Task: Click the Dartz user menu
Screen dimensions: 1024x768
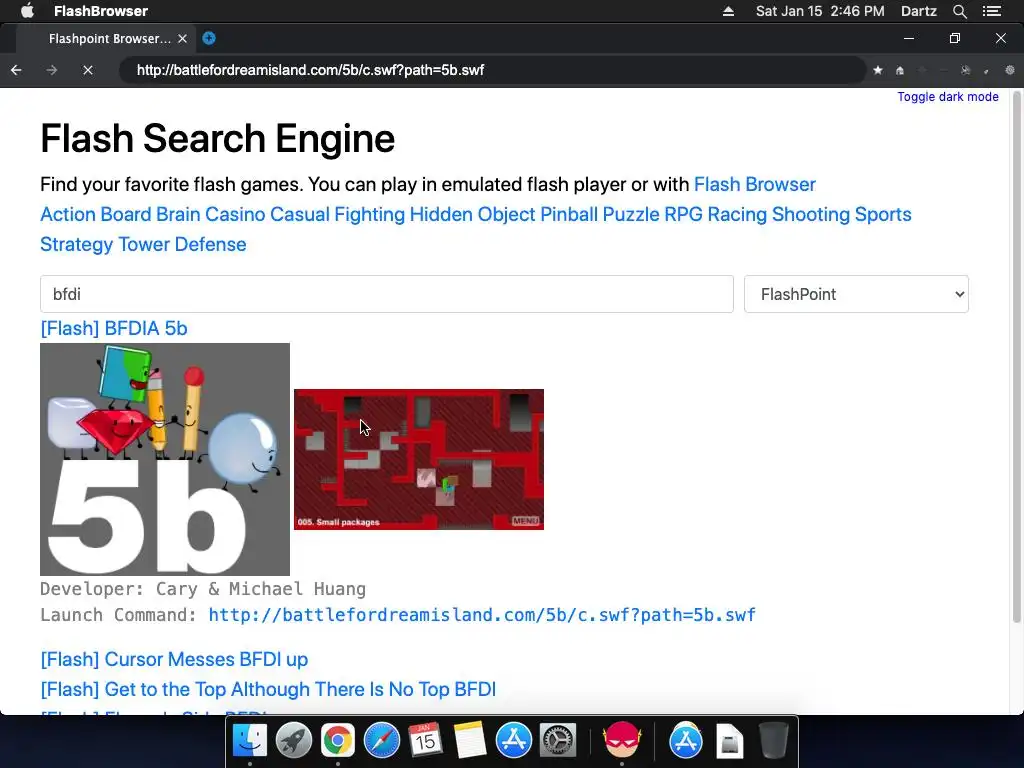Action: [918, 11]
